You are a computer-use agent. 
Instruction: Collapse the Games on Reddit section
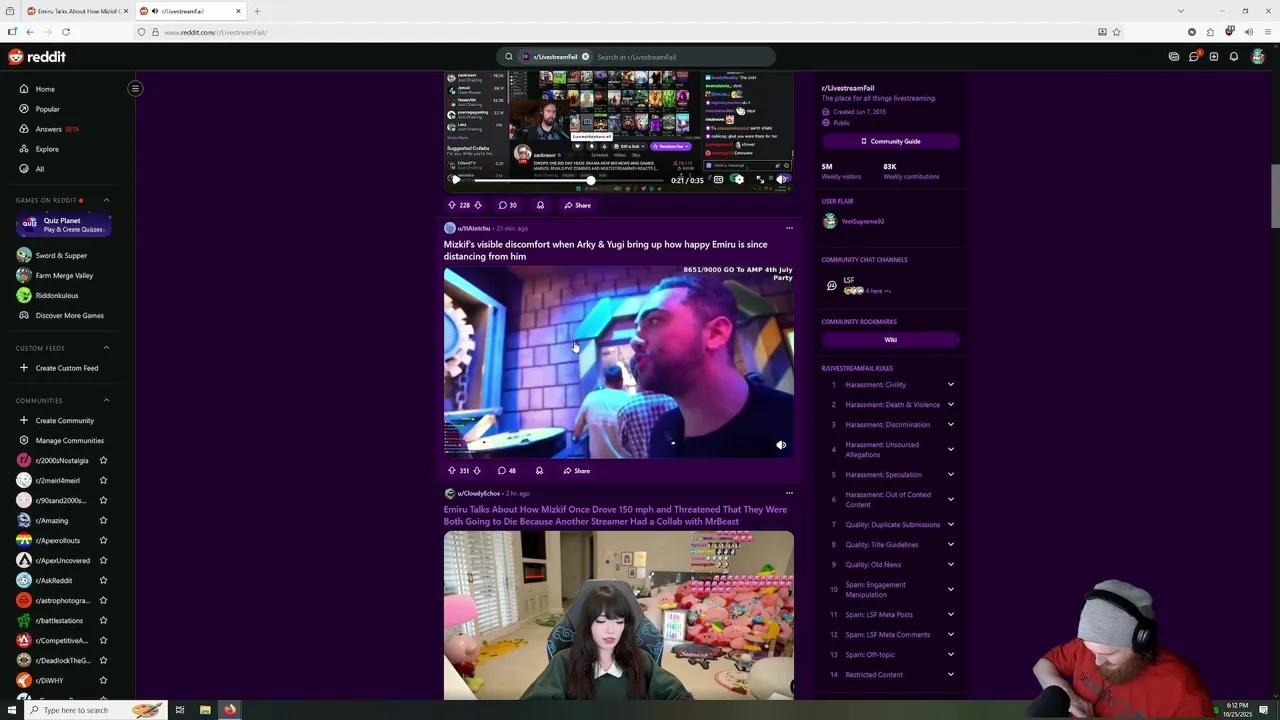(106, 200)
